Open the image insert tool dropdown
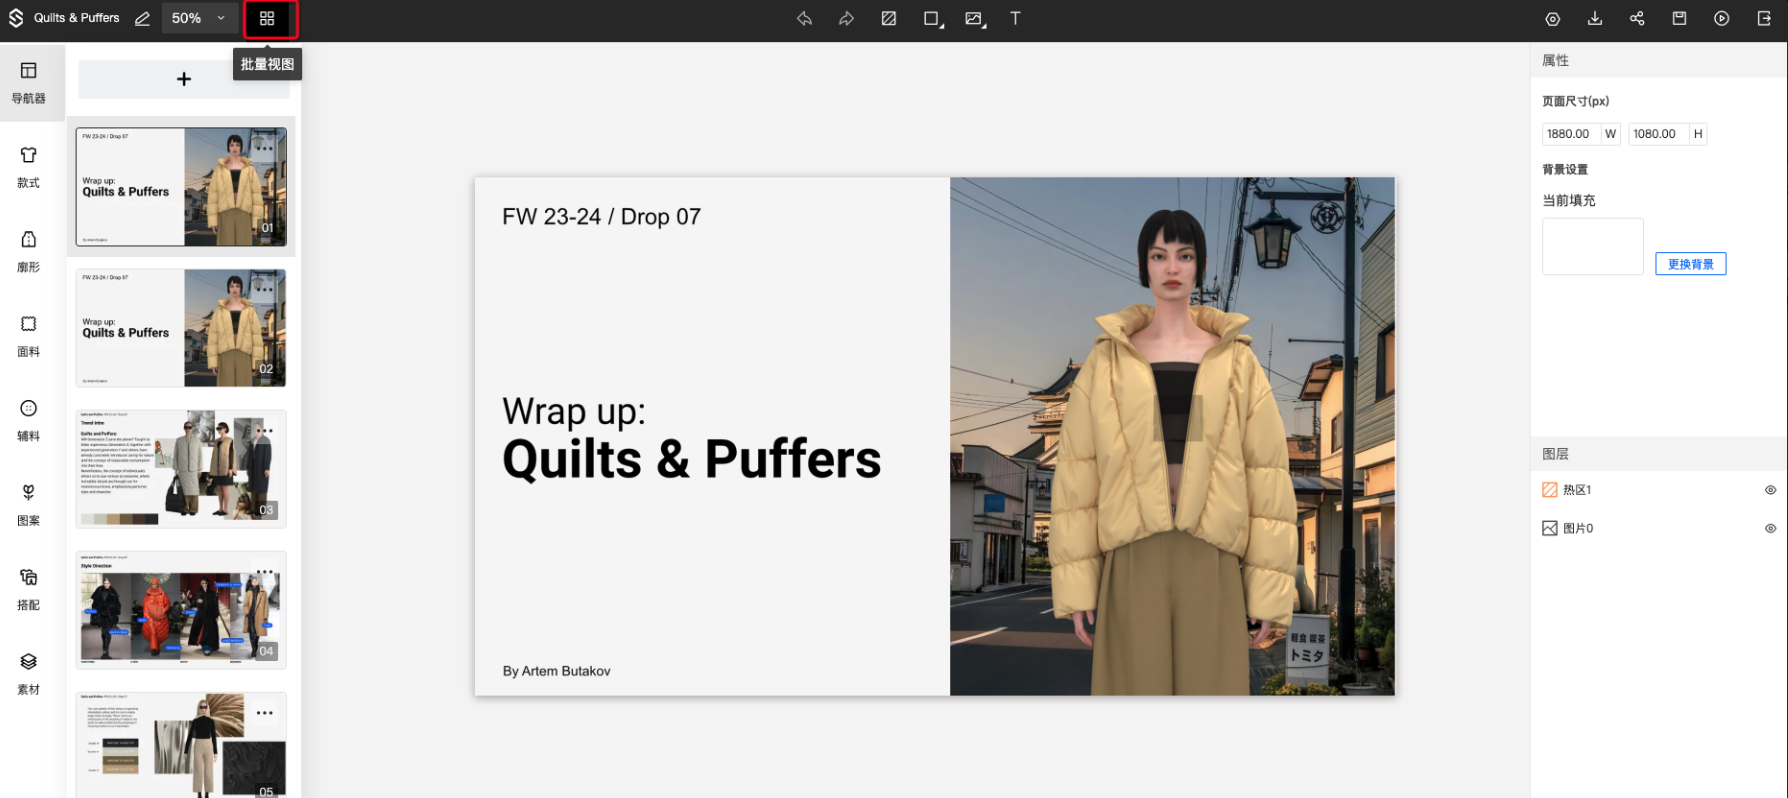 [x=974, y=19]
